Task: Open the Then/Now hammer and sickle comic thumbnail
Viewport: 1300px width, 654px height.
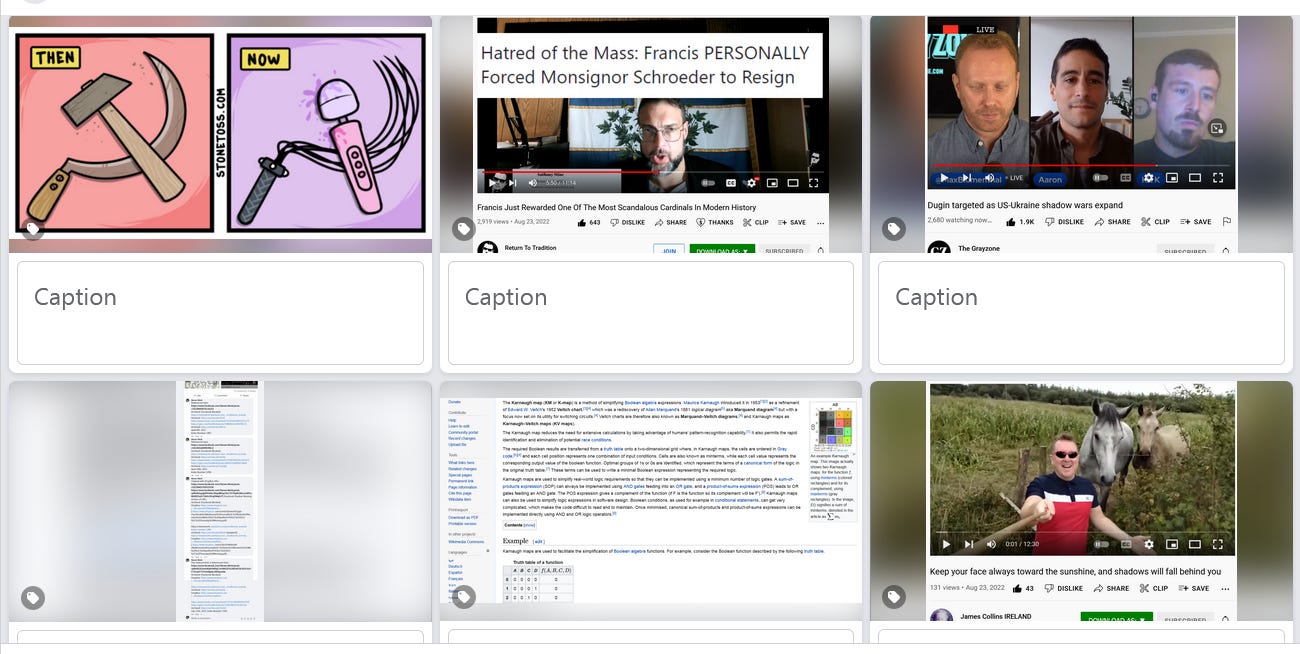Action: pos(220,134)
